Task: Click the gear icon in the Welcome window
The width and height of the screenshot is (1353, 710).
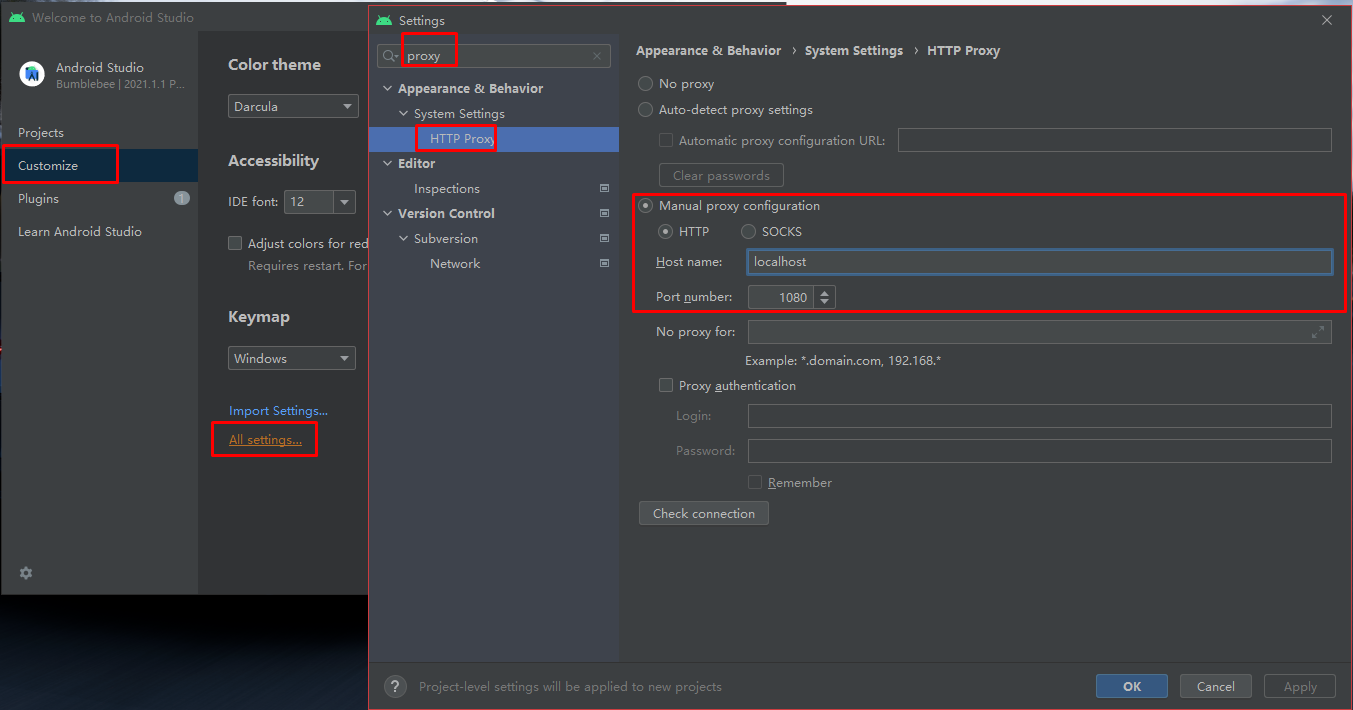Action: pyautogui.click(x=26, y=573)
